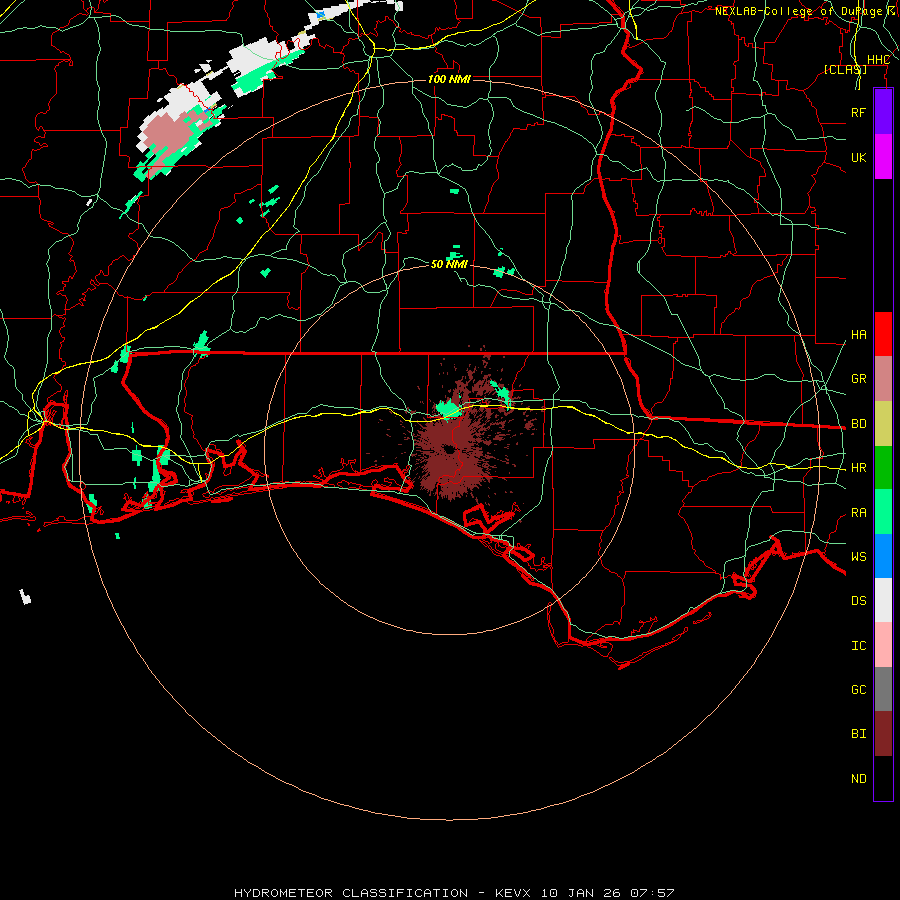Click the HYDROMETEOR CLASSIFICATION KEVX title caption
Image resolution: width=900 pixels, height=900 pixels.
tap(454, 893)
